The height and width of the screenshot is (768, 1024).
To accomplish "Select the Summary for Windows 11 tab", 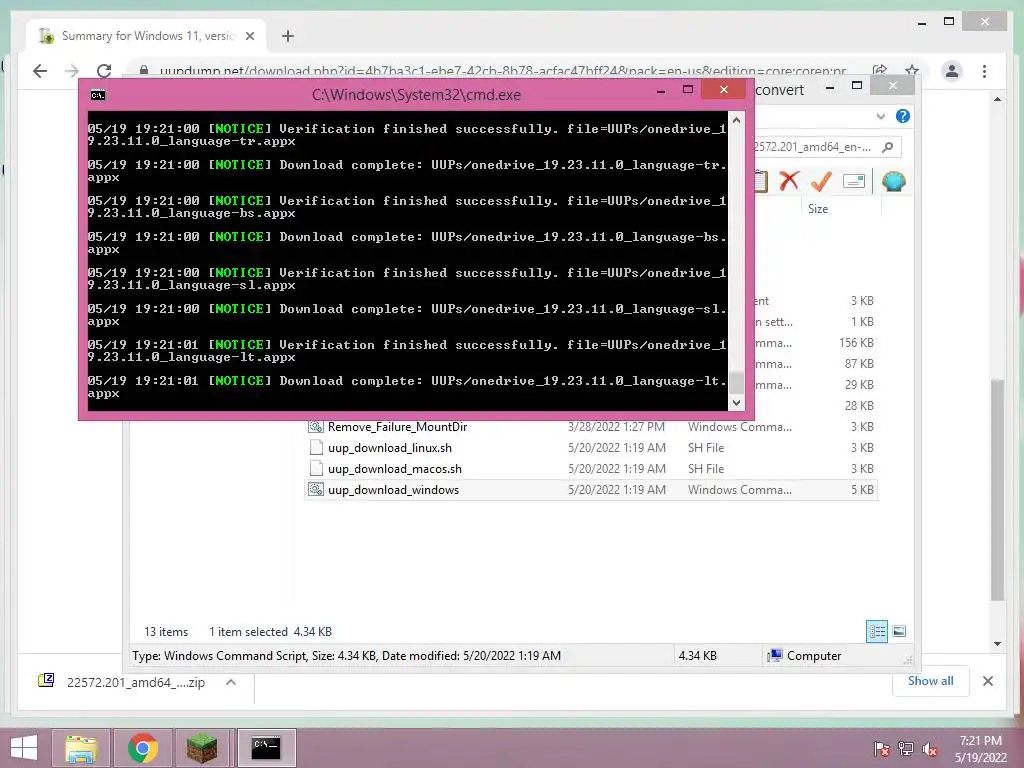I will [147, 36].
